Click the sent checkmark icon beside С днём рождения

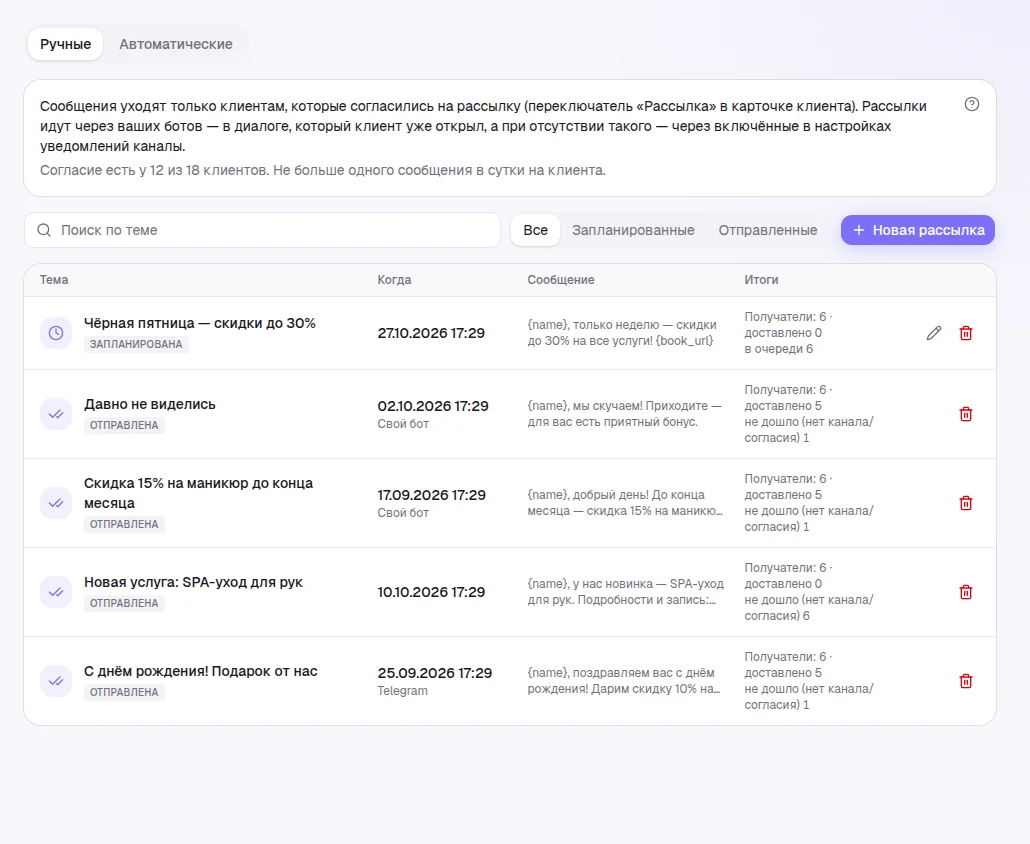tap(56, 681)
